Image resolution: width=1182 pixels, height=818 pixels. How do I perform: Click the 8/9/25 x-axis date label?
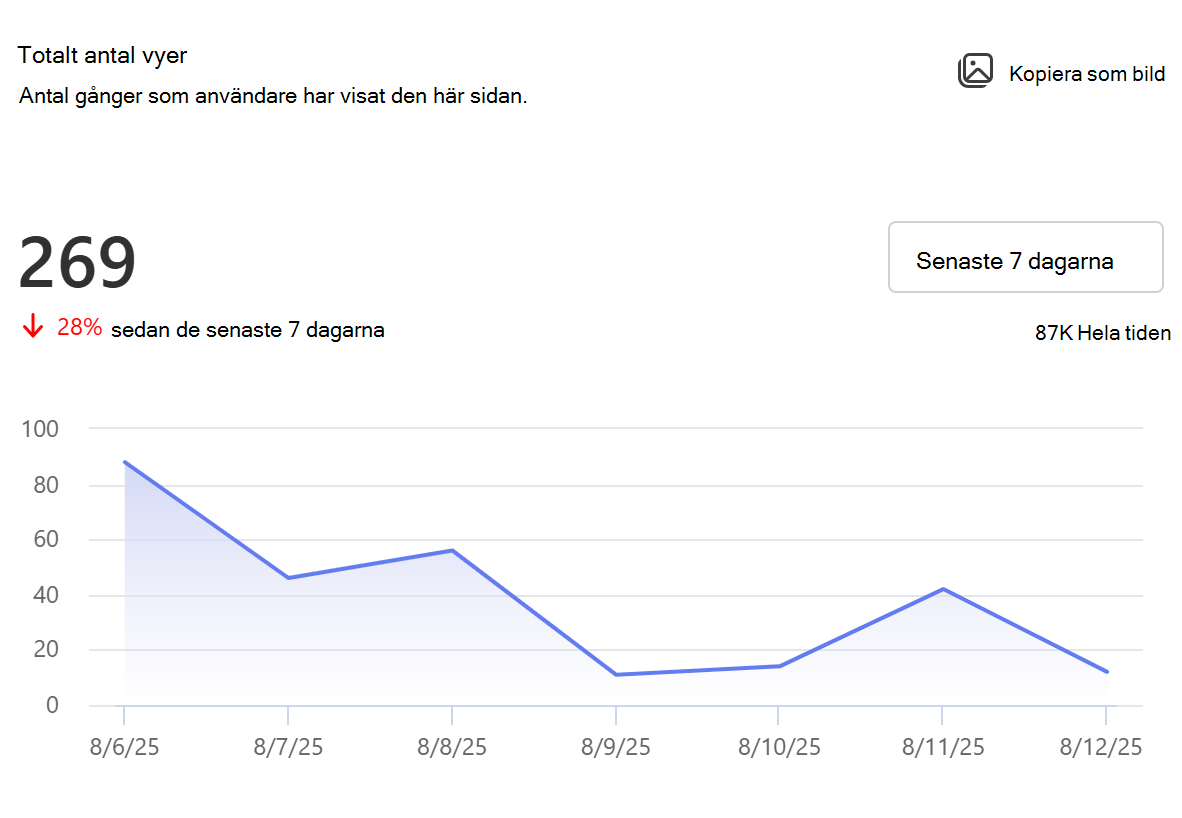coord(615,747)
